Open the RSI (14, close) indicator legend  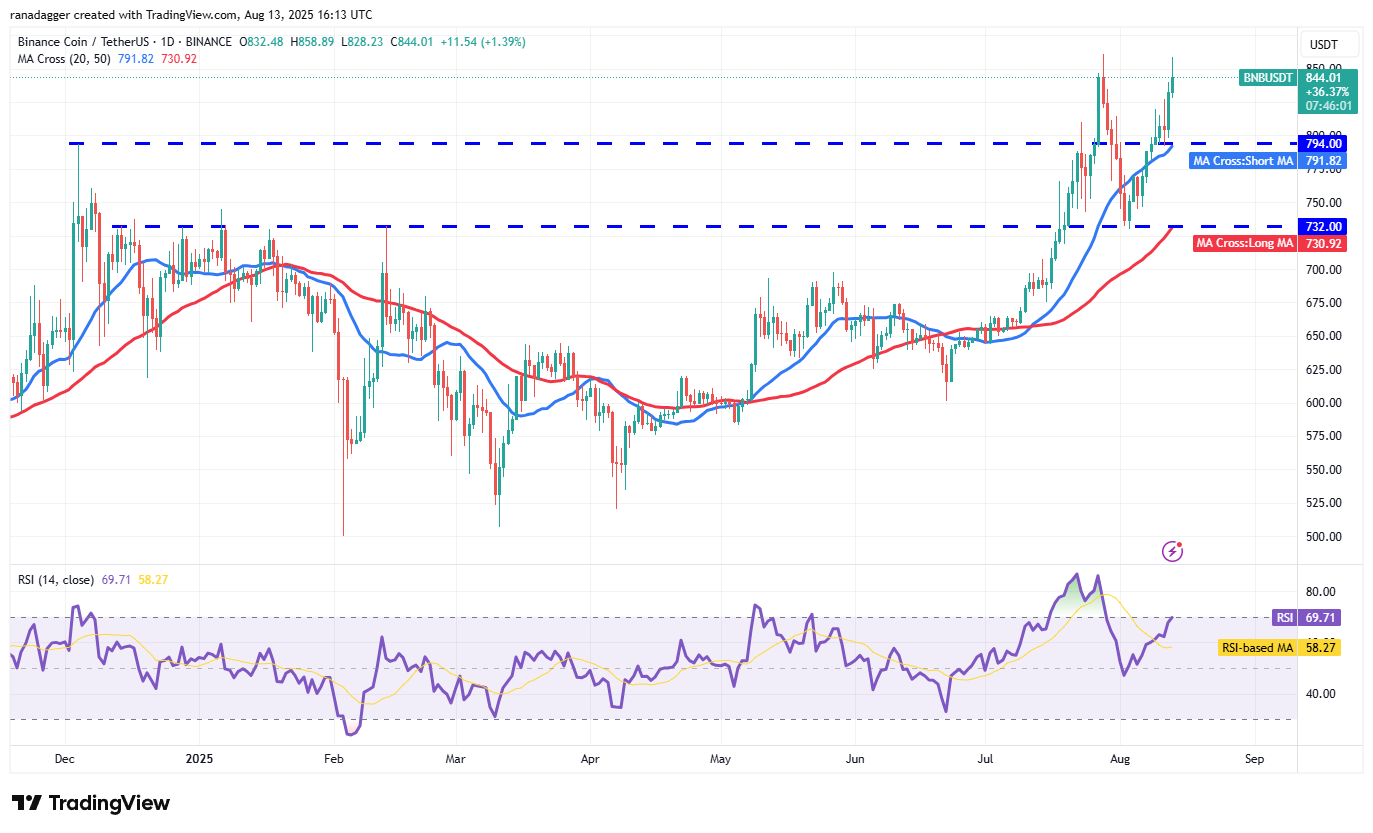pos(56,580)
